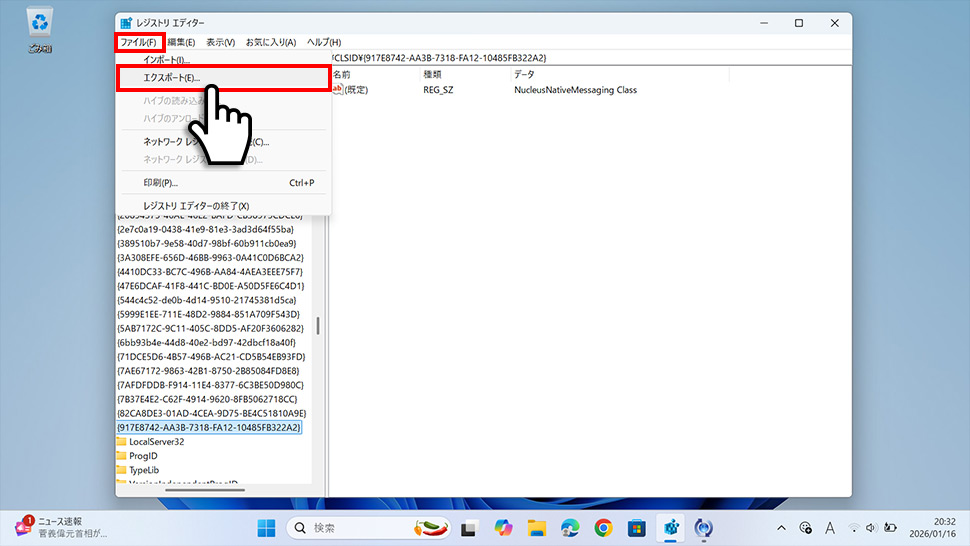
Task: Open Copilot from the taskbar
Action: [x=503, y=527]
